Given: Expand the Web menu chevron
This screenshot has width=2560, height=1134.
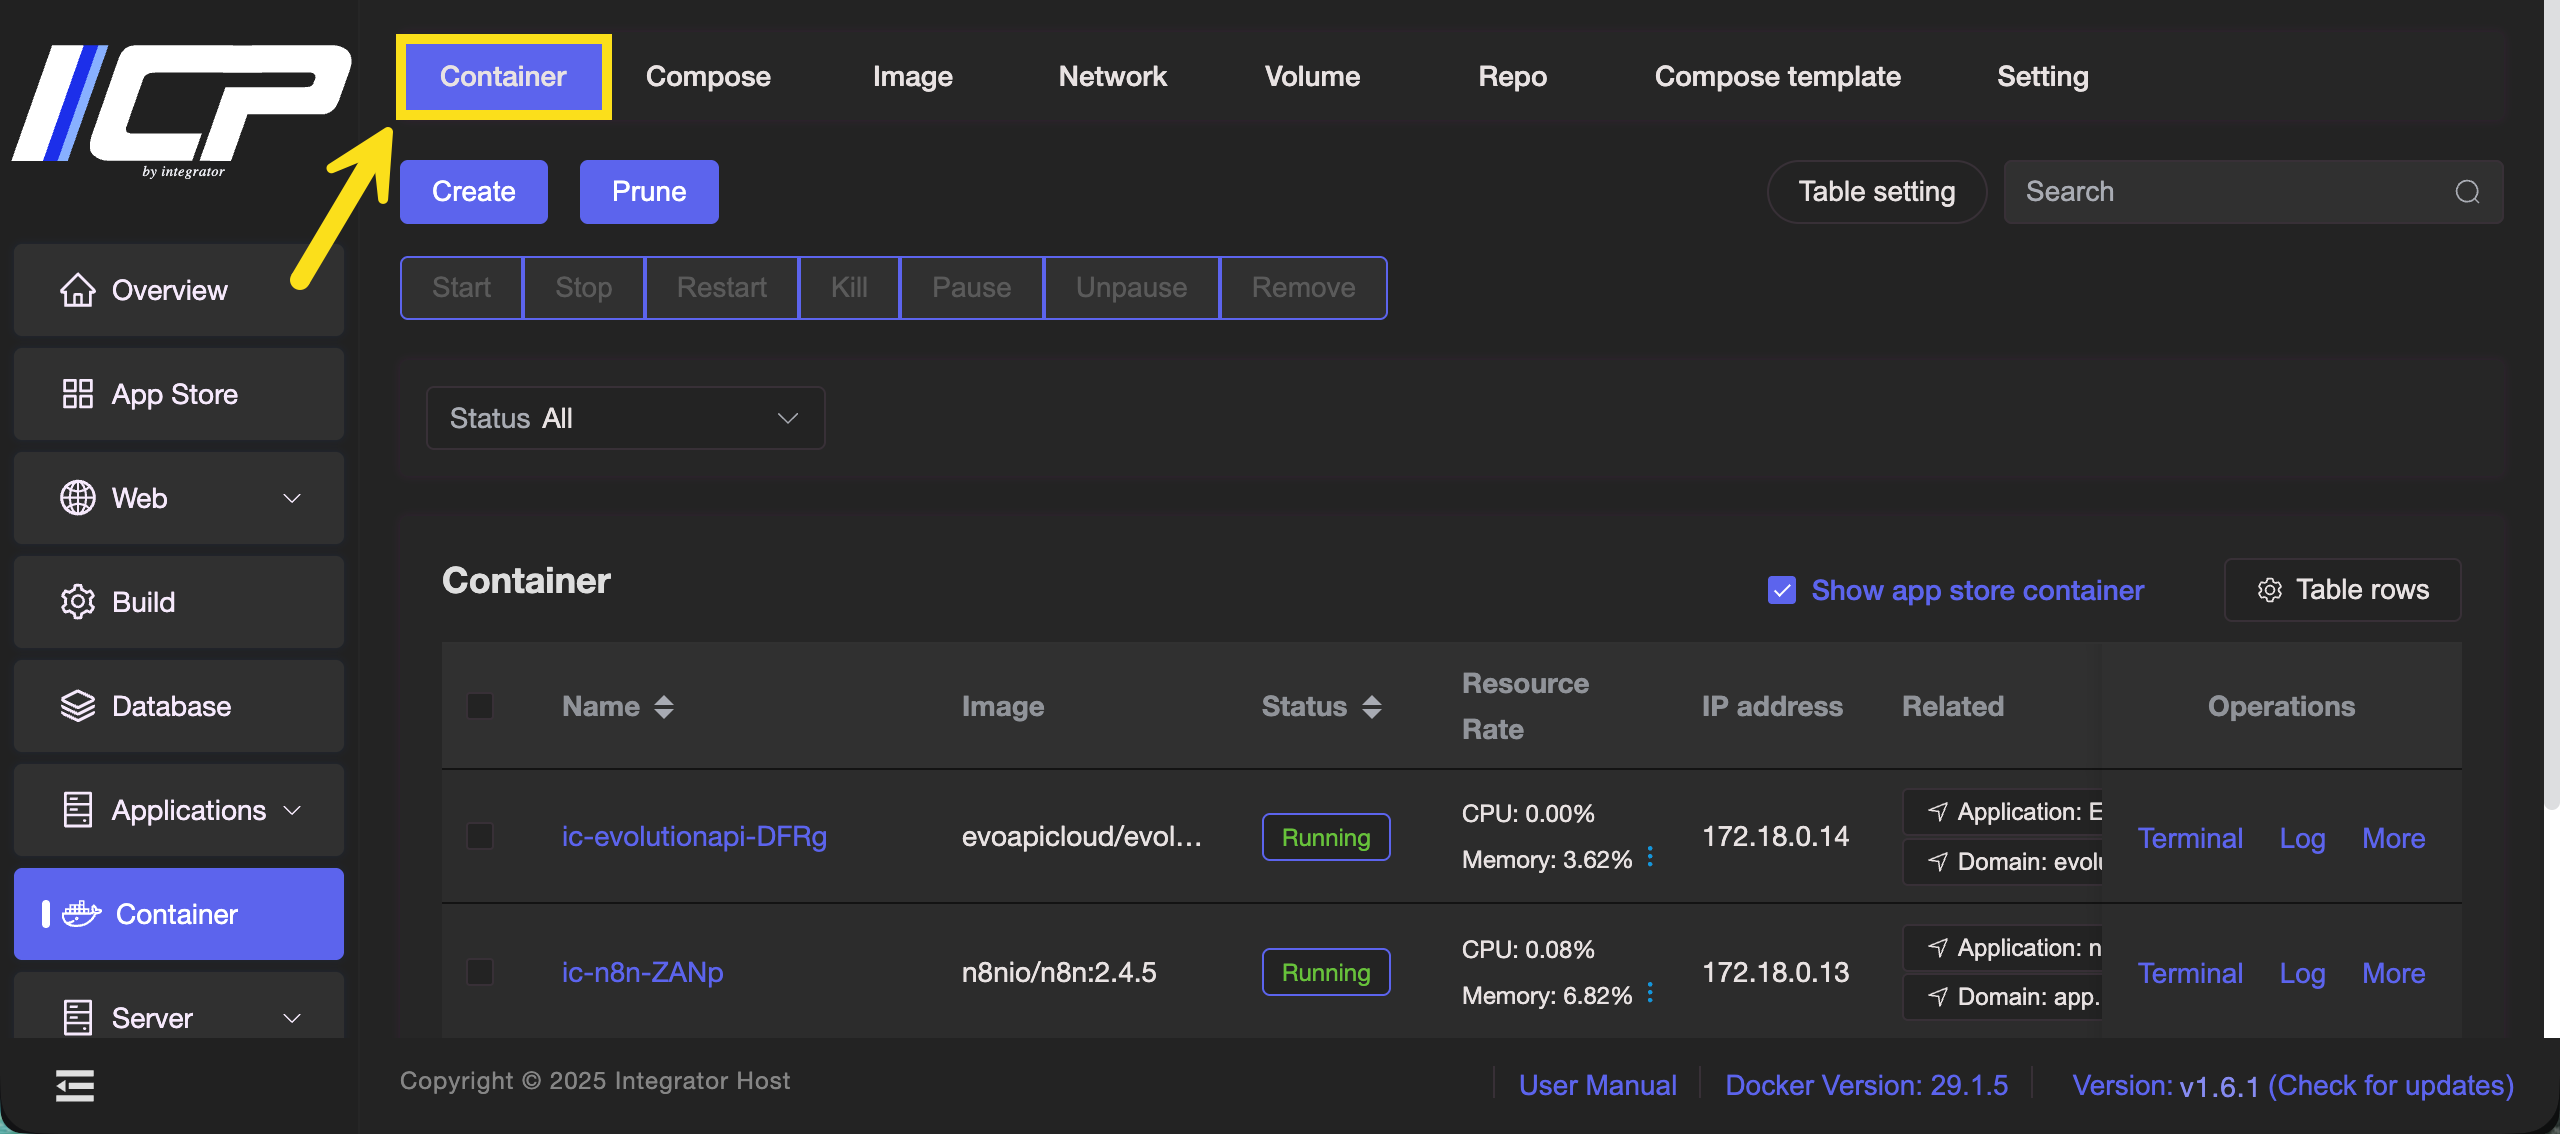Looking at the screenshot, I should click(292, 498).
